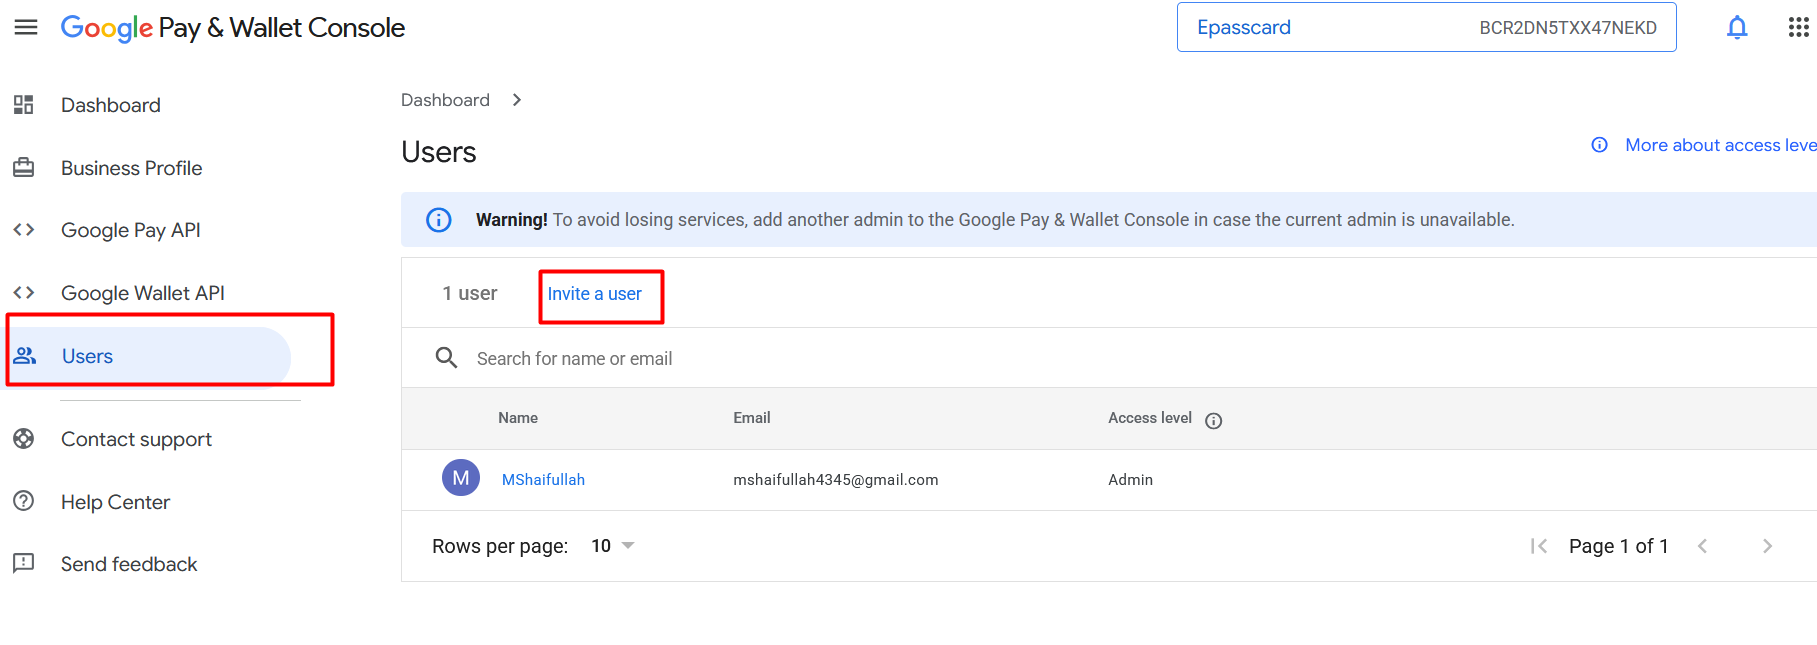
Task: Click the Admin access level cell
Action: point(1131,480)
